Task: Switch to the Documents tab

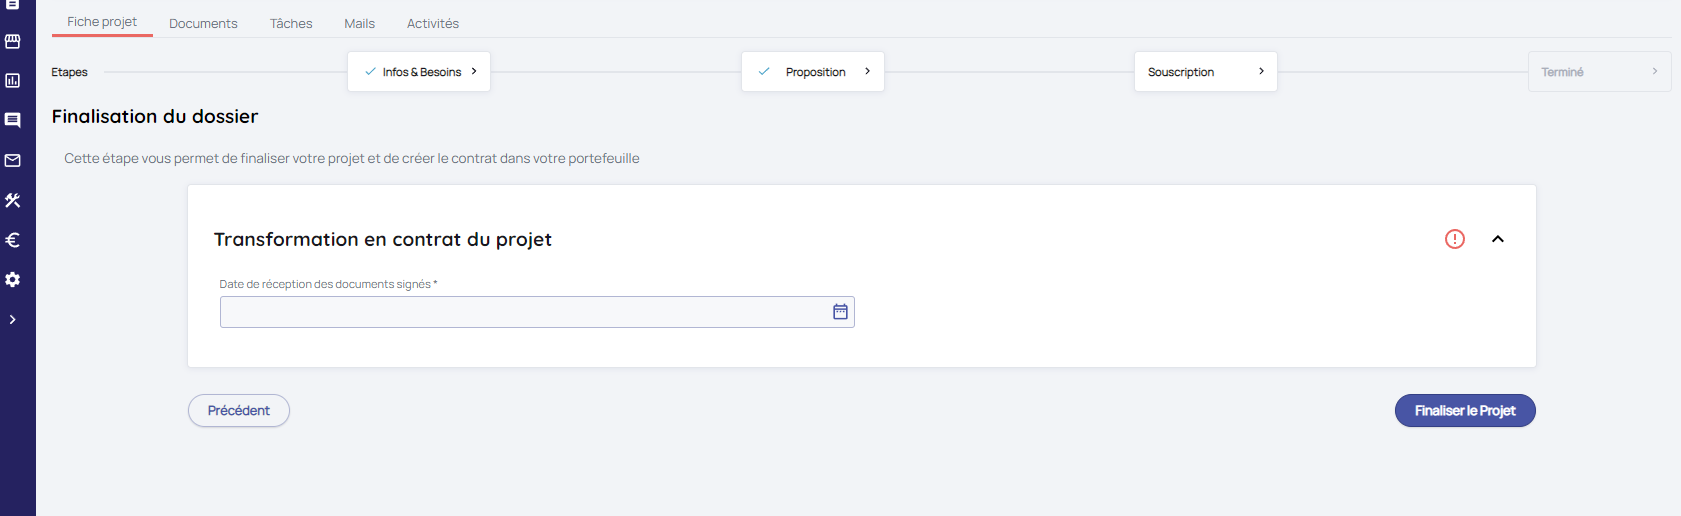Action: click(203, 23)
